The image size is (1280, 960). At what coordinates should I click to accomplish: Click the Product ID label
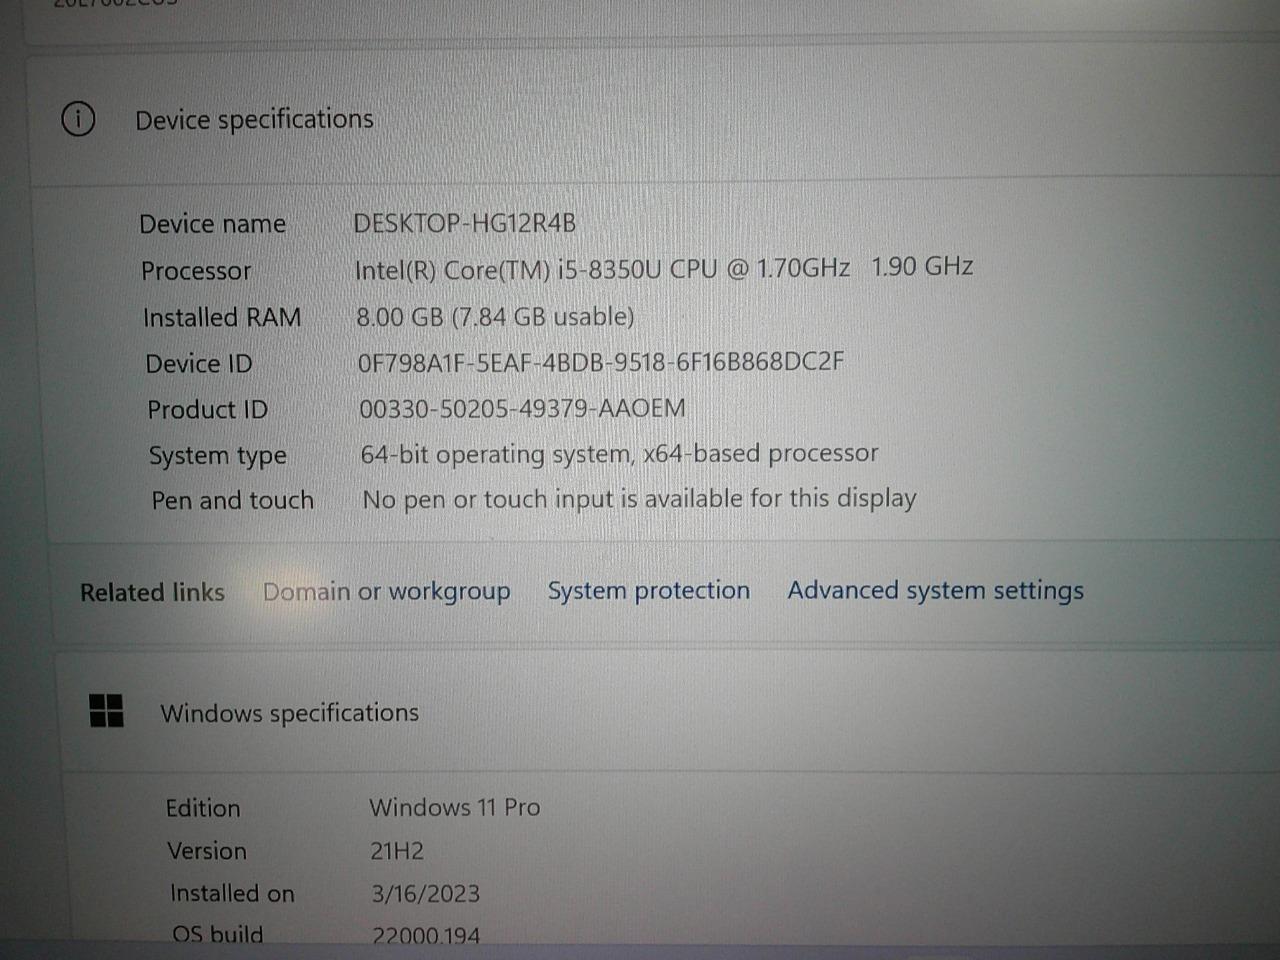tap(207, 410)
